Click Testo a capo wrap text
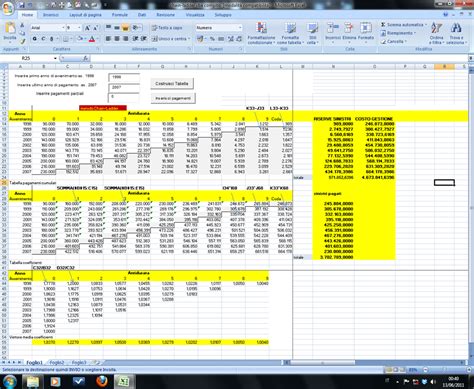This screenshot has height=389, width=474. [x=167, y=28]
